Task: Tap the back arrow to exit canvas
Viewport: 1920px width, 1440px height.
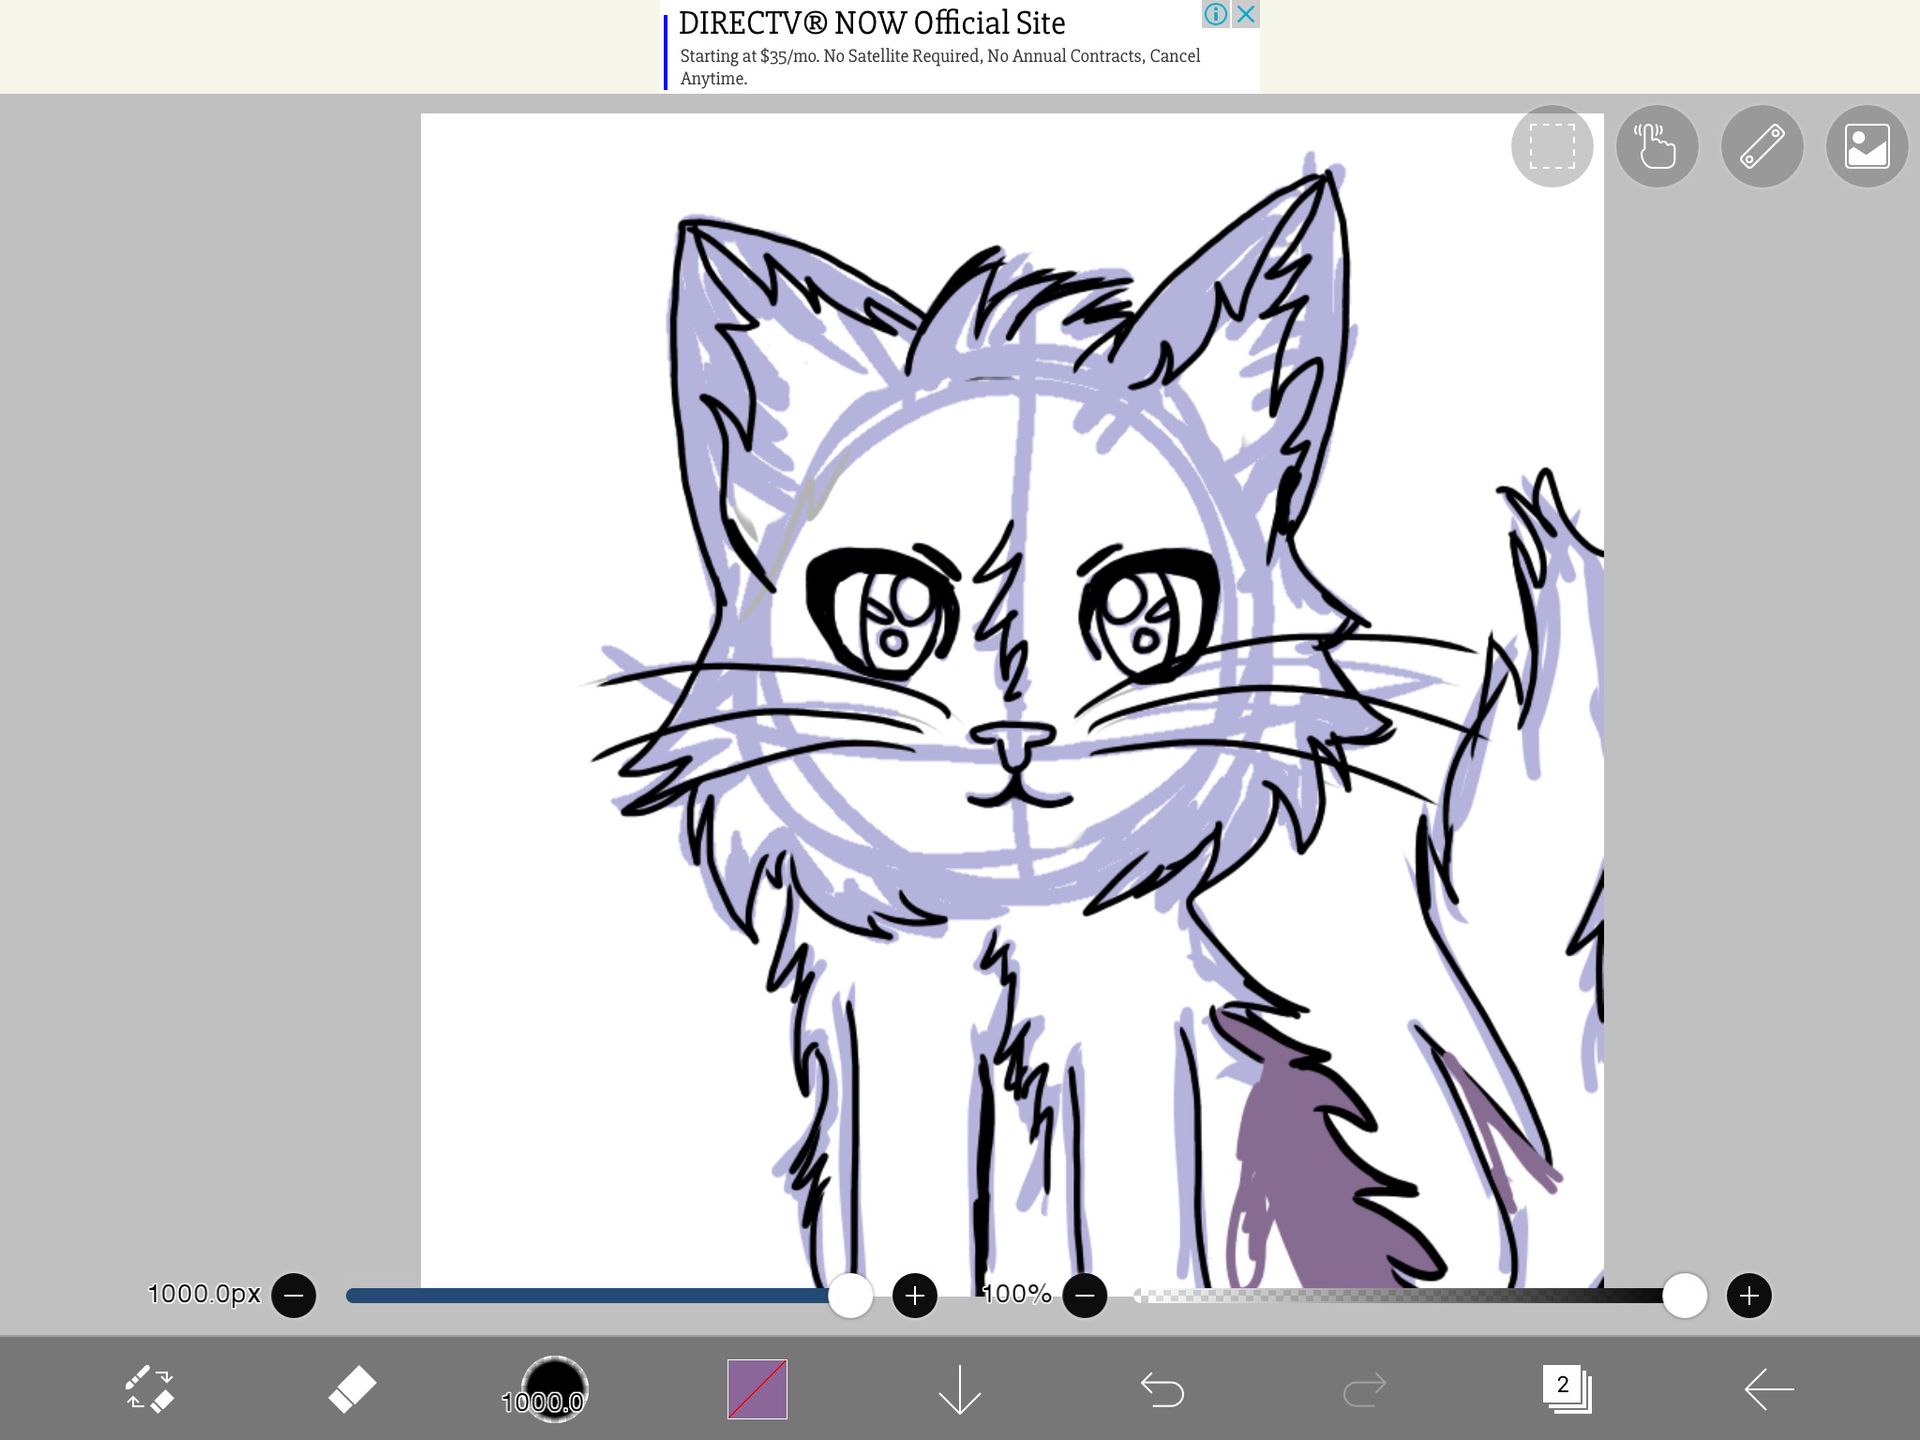Action: (x=1769, y=1389)
